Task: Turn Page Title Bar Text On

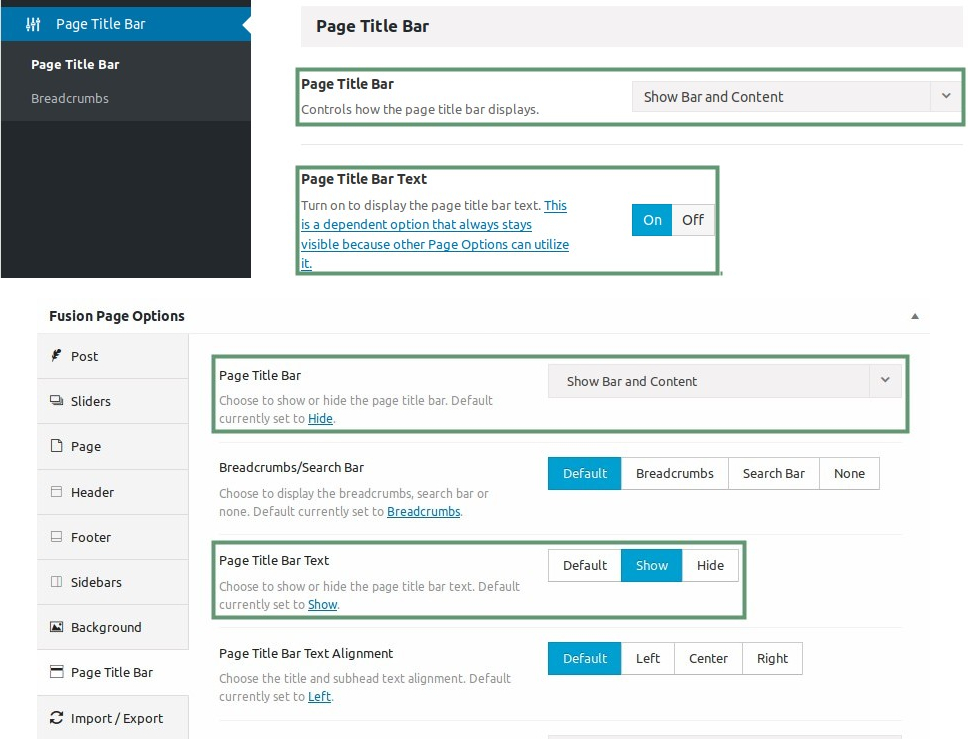Action: 652,220
